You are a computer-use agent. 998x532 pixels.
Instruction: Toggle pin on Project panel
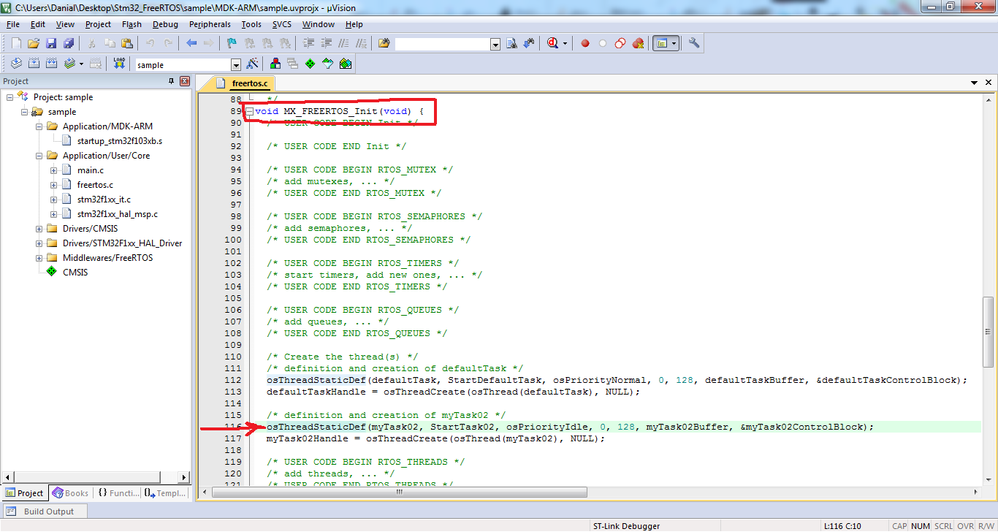click(x=171, y=81)
